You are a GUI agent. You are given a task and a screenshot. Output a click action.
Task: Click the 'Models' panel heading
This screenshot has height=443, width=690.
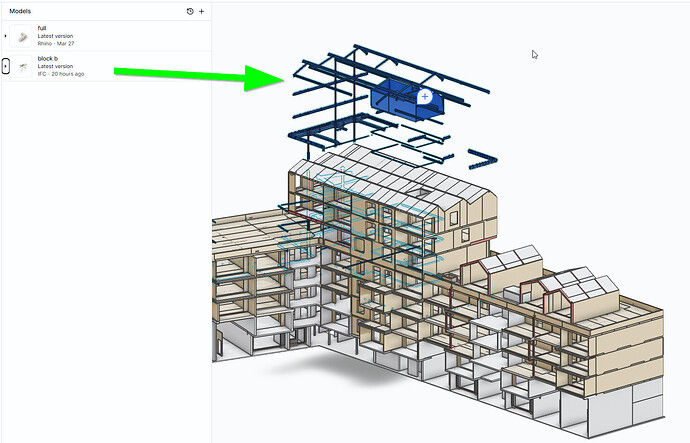coord(20,11)
